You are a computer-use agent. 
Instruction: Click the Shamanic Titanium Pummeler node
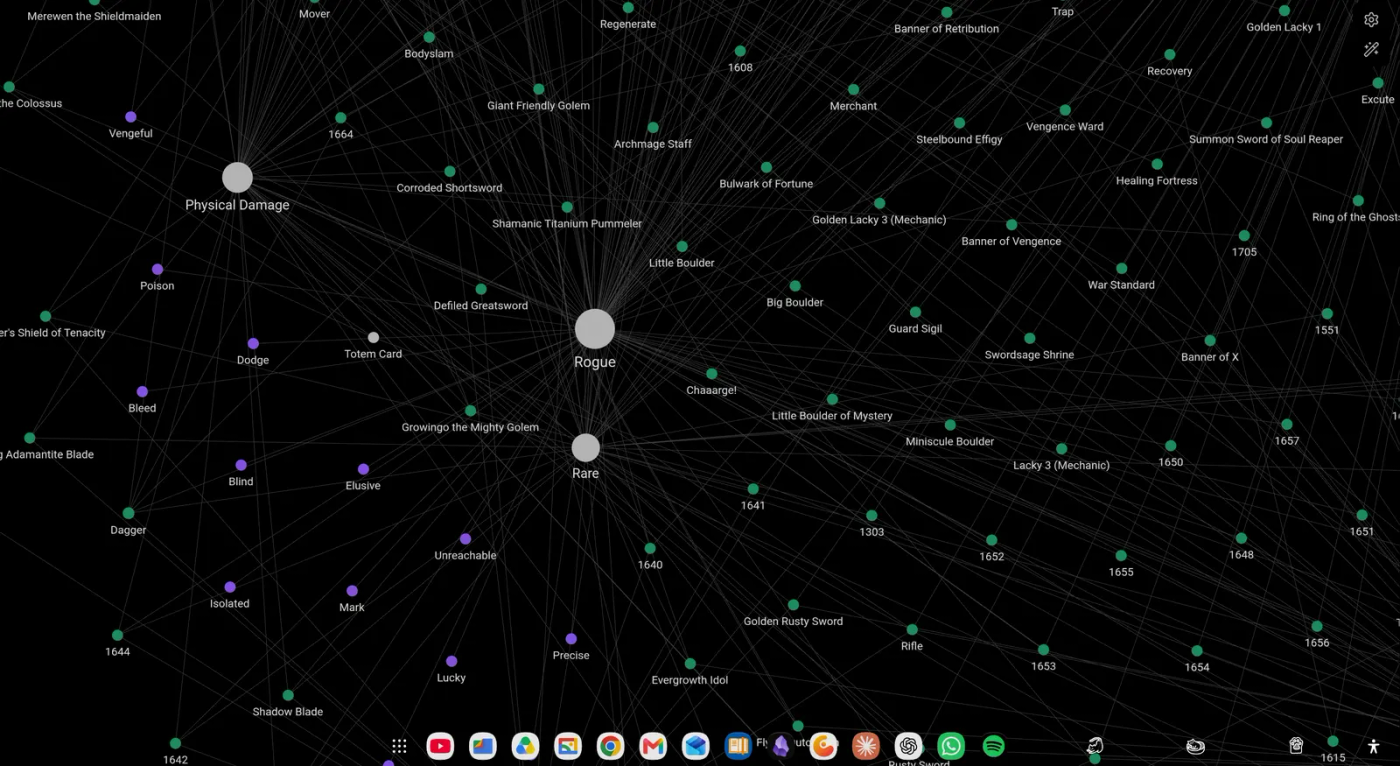pos(567,207)
